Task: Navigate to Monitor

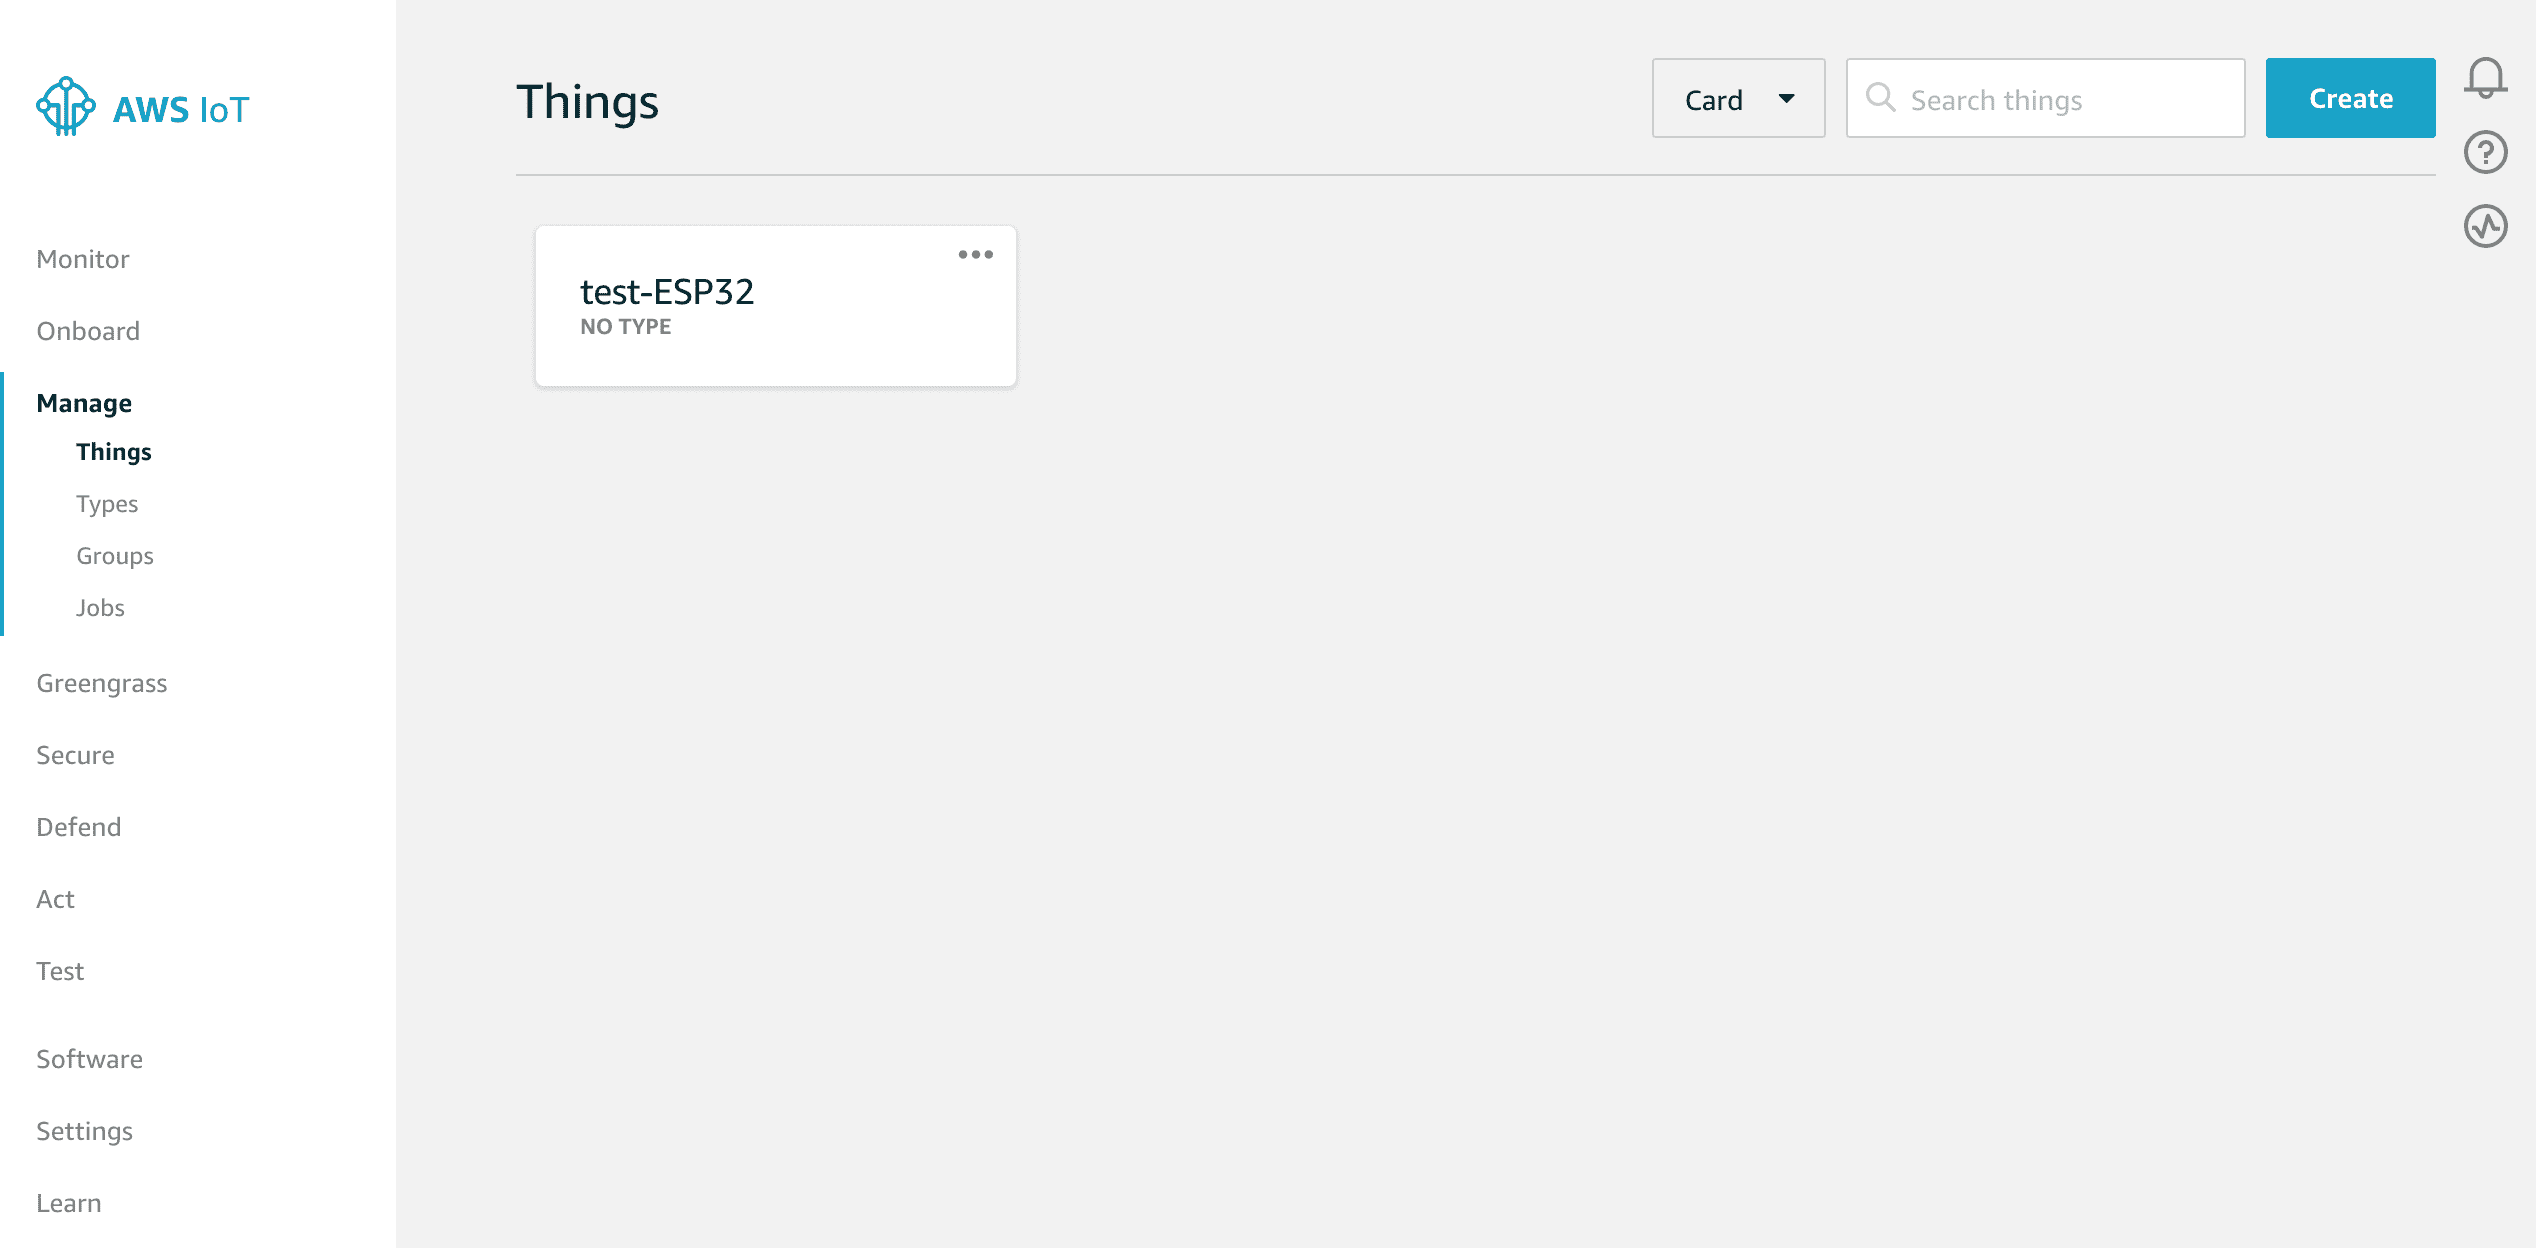Action: point(82,259)
